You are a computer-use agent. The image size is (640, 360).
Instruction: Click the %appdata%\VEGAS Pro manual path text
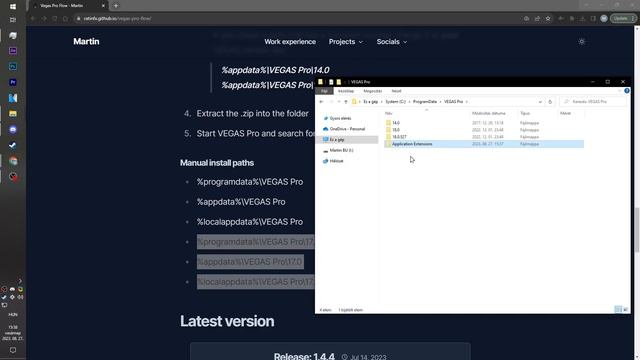tap(241, 202)
